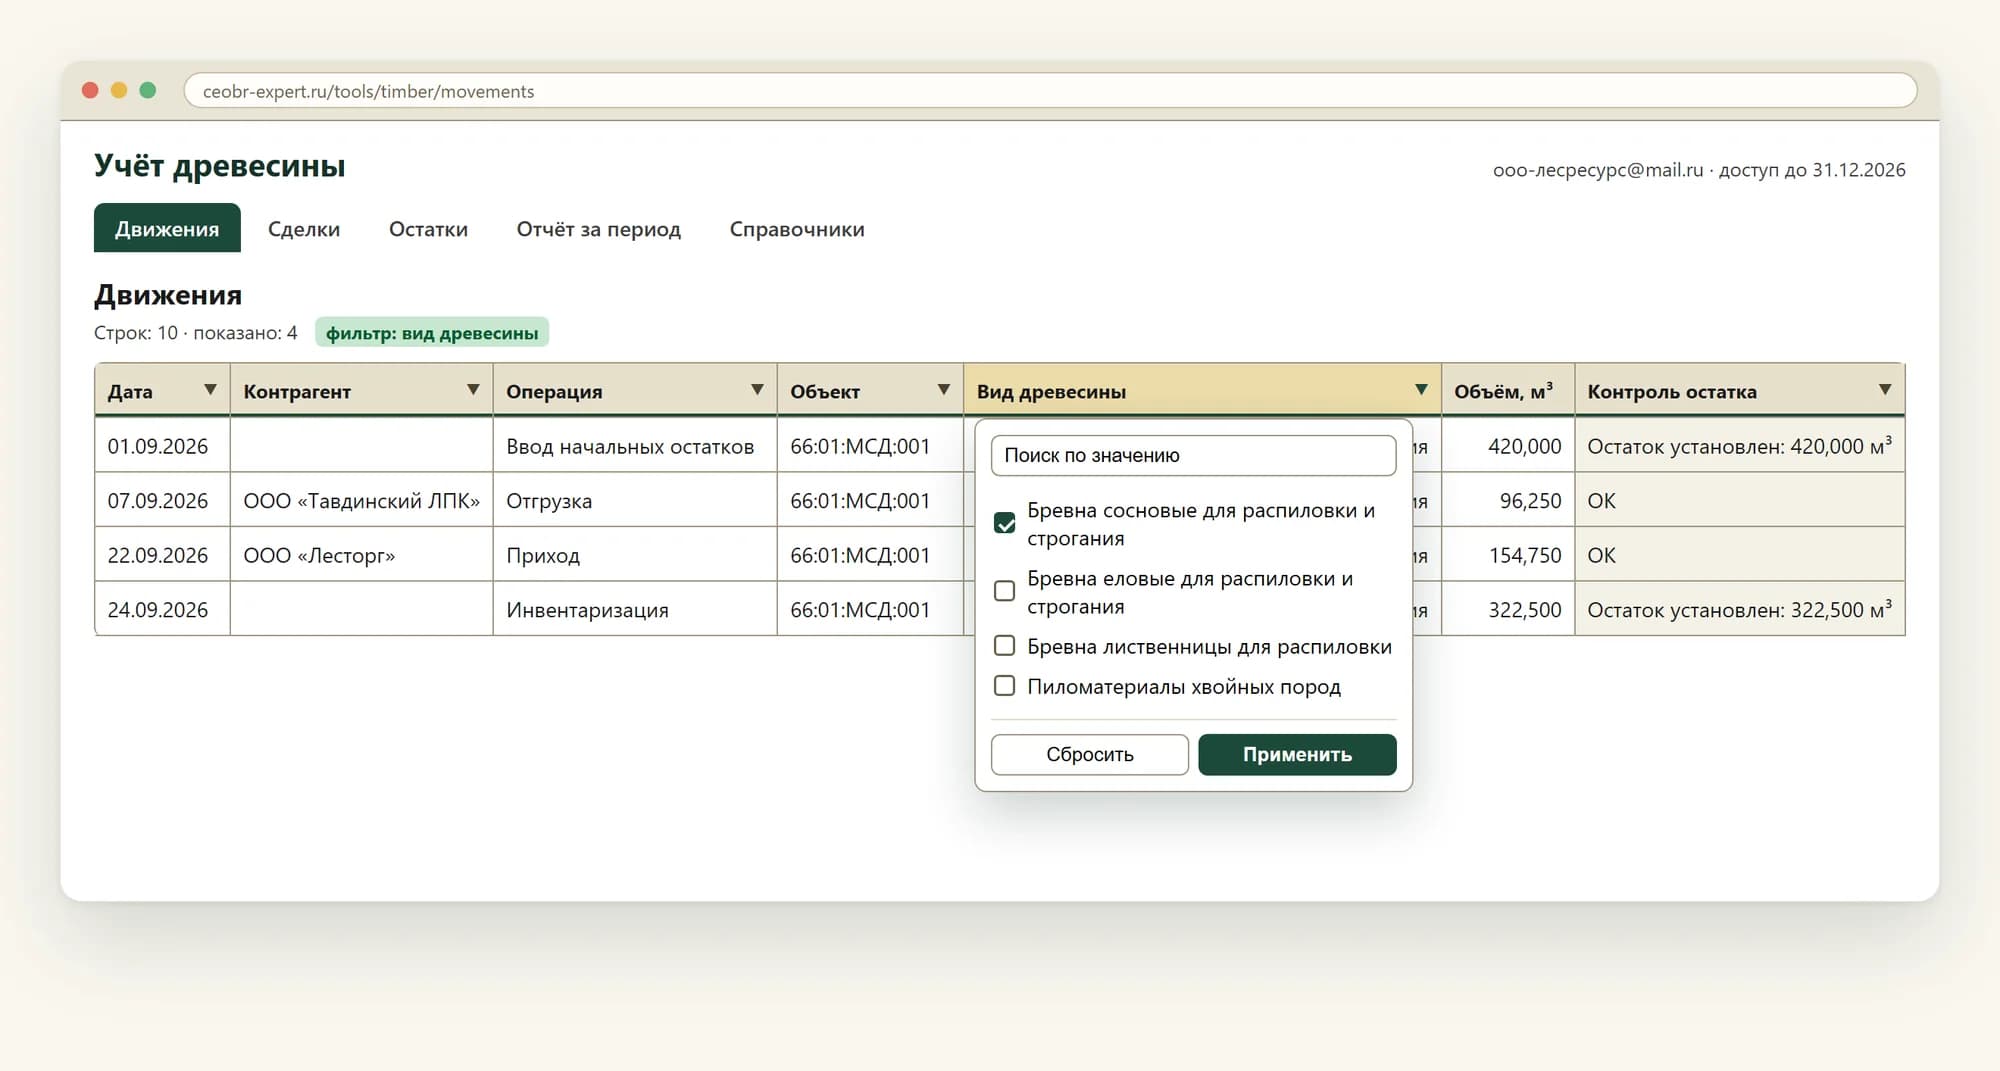Click the ООО «Тавдинский ЛПК» cell

pos(361,500)
